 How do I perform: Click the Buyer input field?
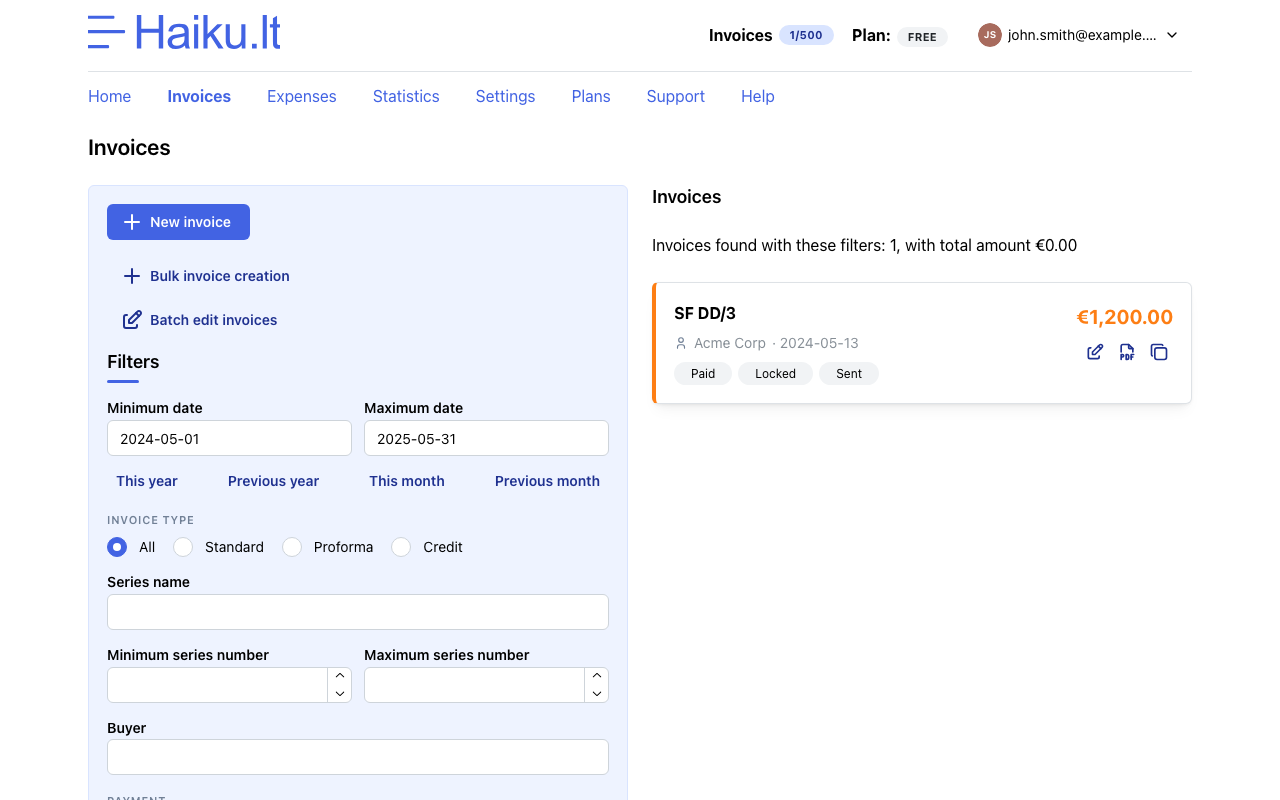[358, 757]
